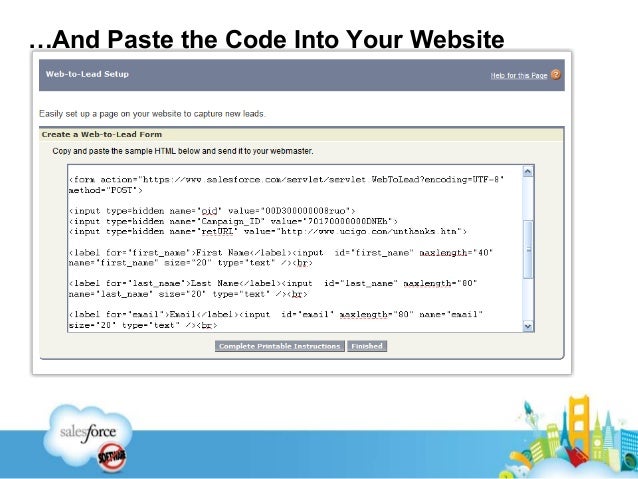Screen dimensions: 638x479
Task: Click the name="first_name" size="20" line
Action: coord(190,263)
